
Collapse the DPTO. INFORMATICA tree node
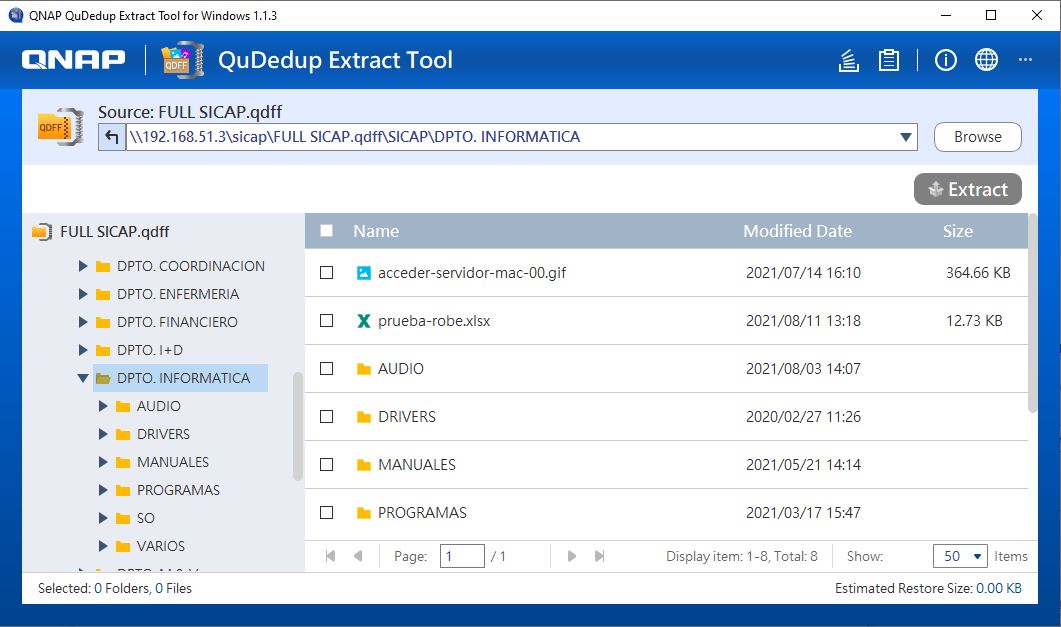click(x=83, y=379)
